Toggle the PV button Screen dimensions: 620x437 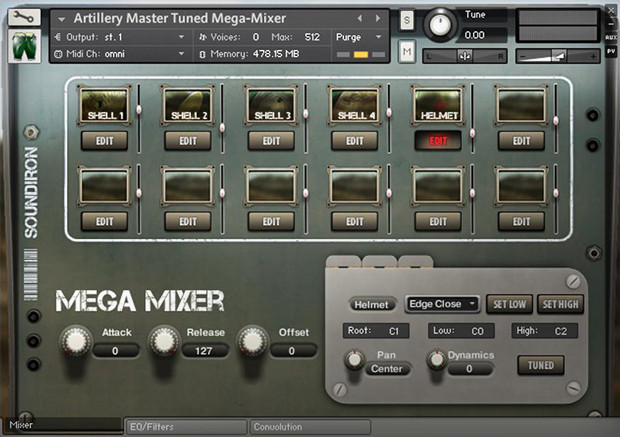coord(611,51)
